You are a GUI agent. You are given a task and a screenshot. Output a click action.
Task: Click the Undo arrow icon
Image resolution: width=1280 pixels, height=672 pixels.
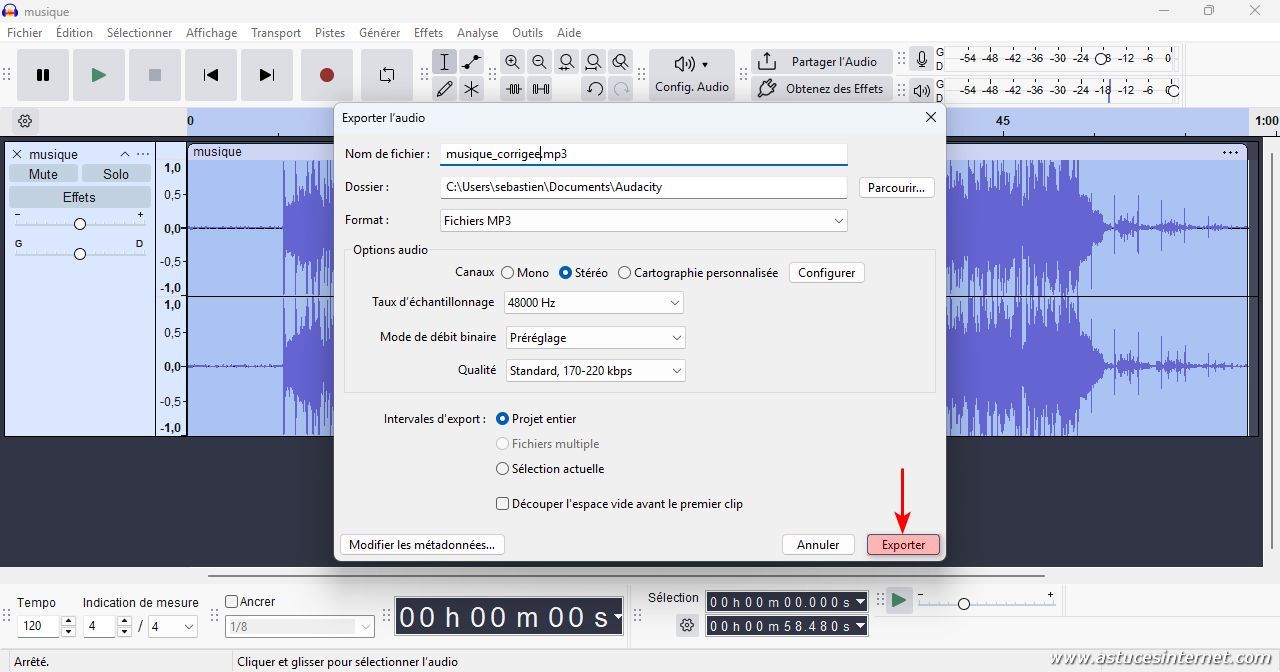(x=594, y=89)
